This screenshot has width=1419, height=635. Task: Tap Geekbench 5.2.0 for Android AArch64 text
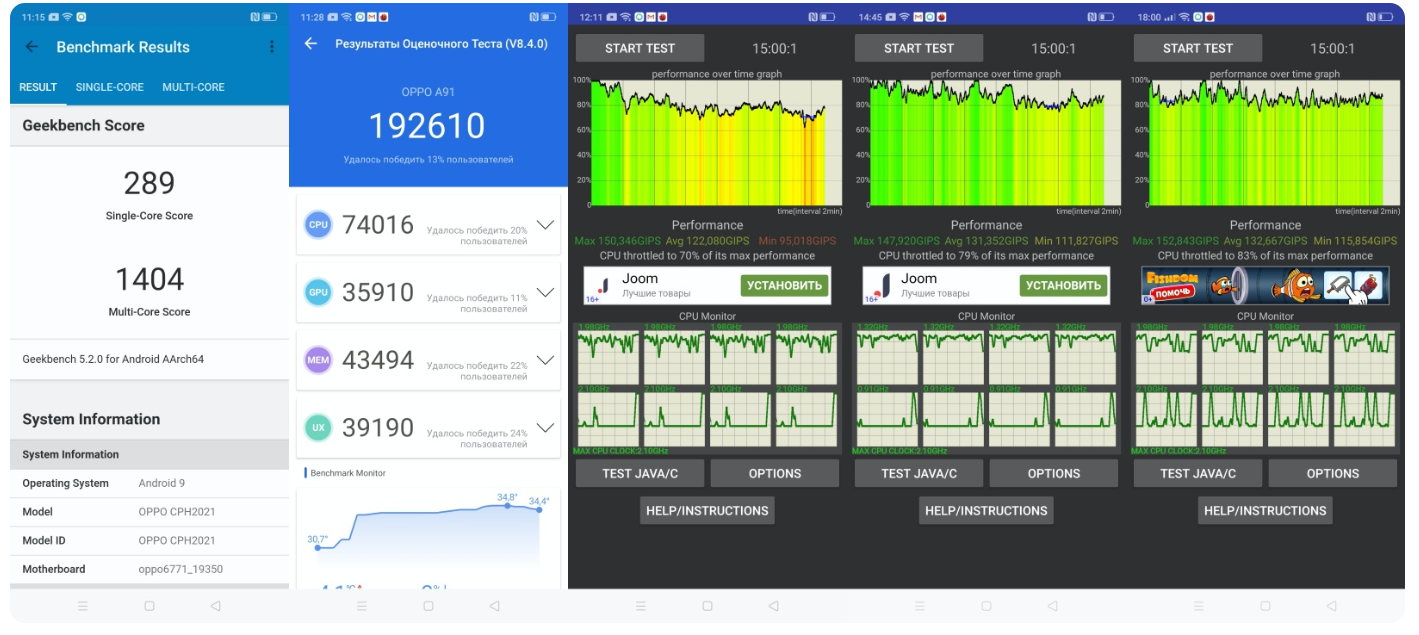pos(113,359)
